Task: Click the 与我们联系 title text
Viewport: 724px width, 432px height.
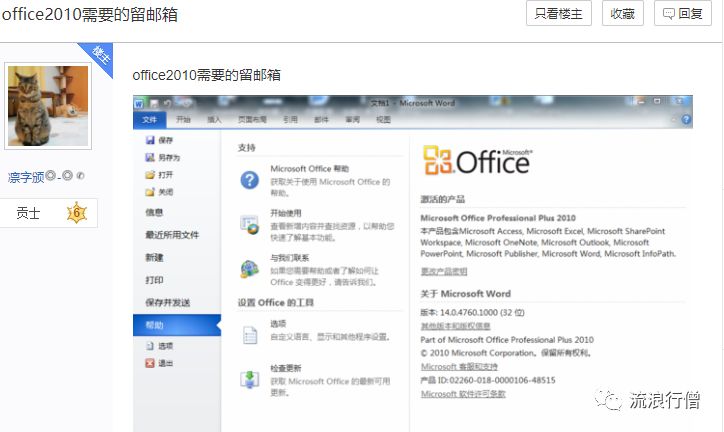Action: pos(290,258)
